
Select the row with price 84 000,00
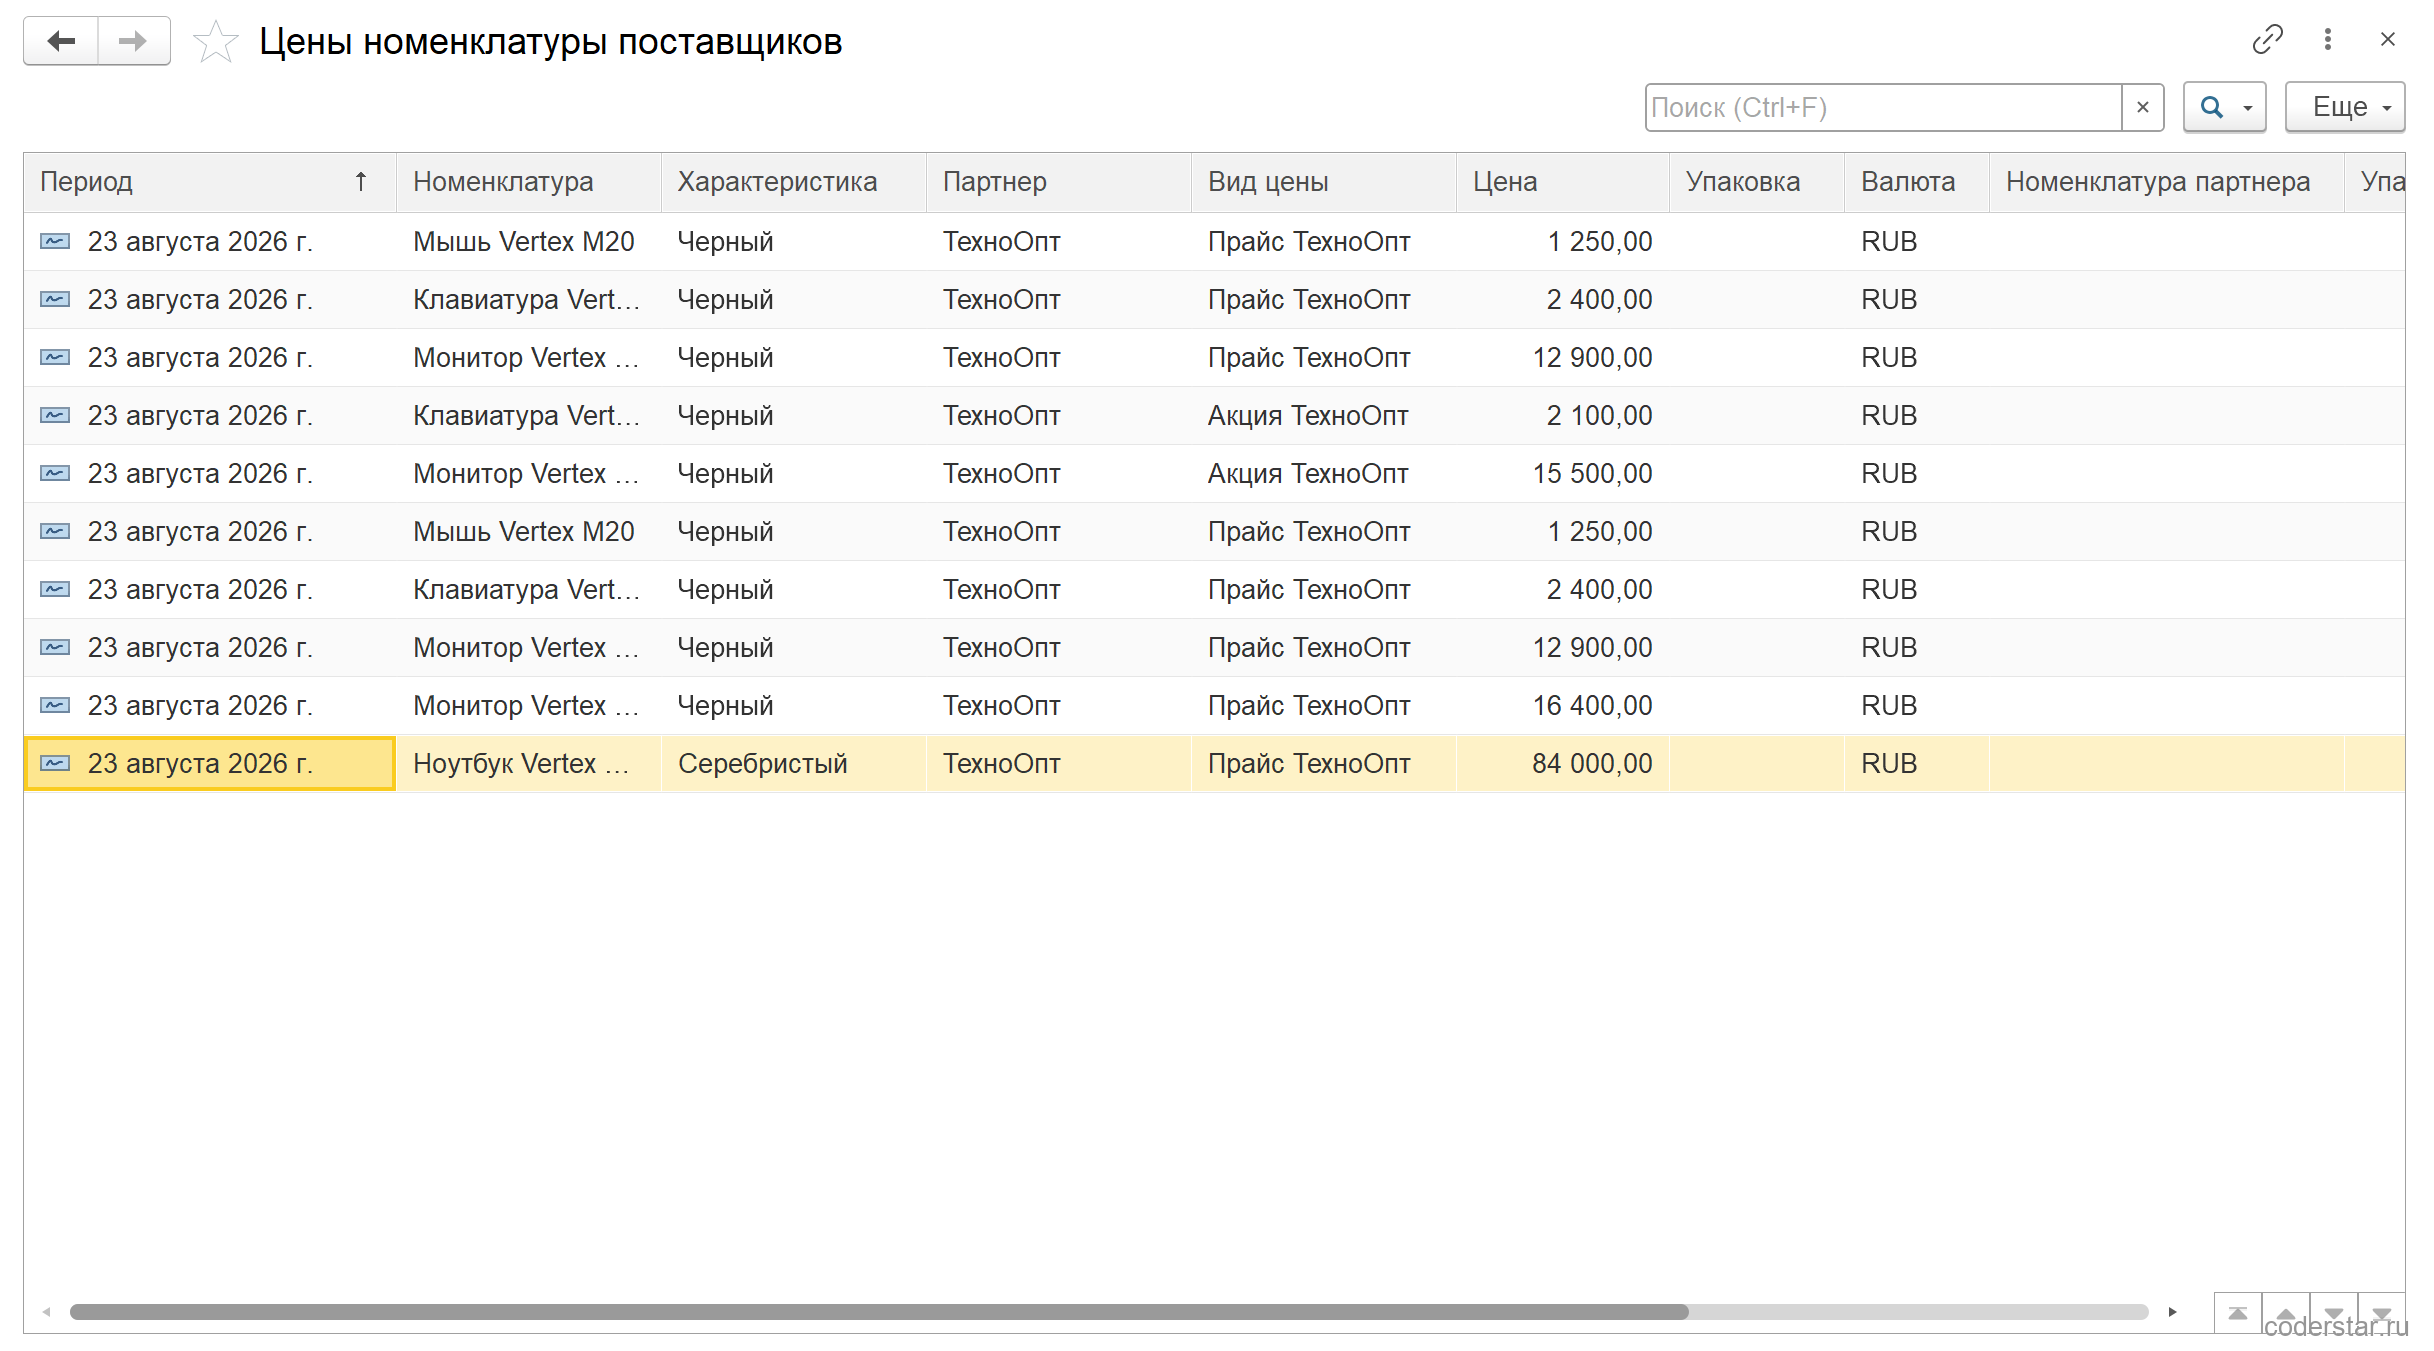pyautogui.click(x=1214, y=764)
